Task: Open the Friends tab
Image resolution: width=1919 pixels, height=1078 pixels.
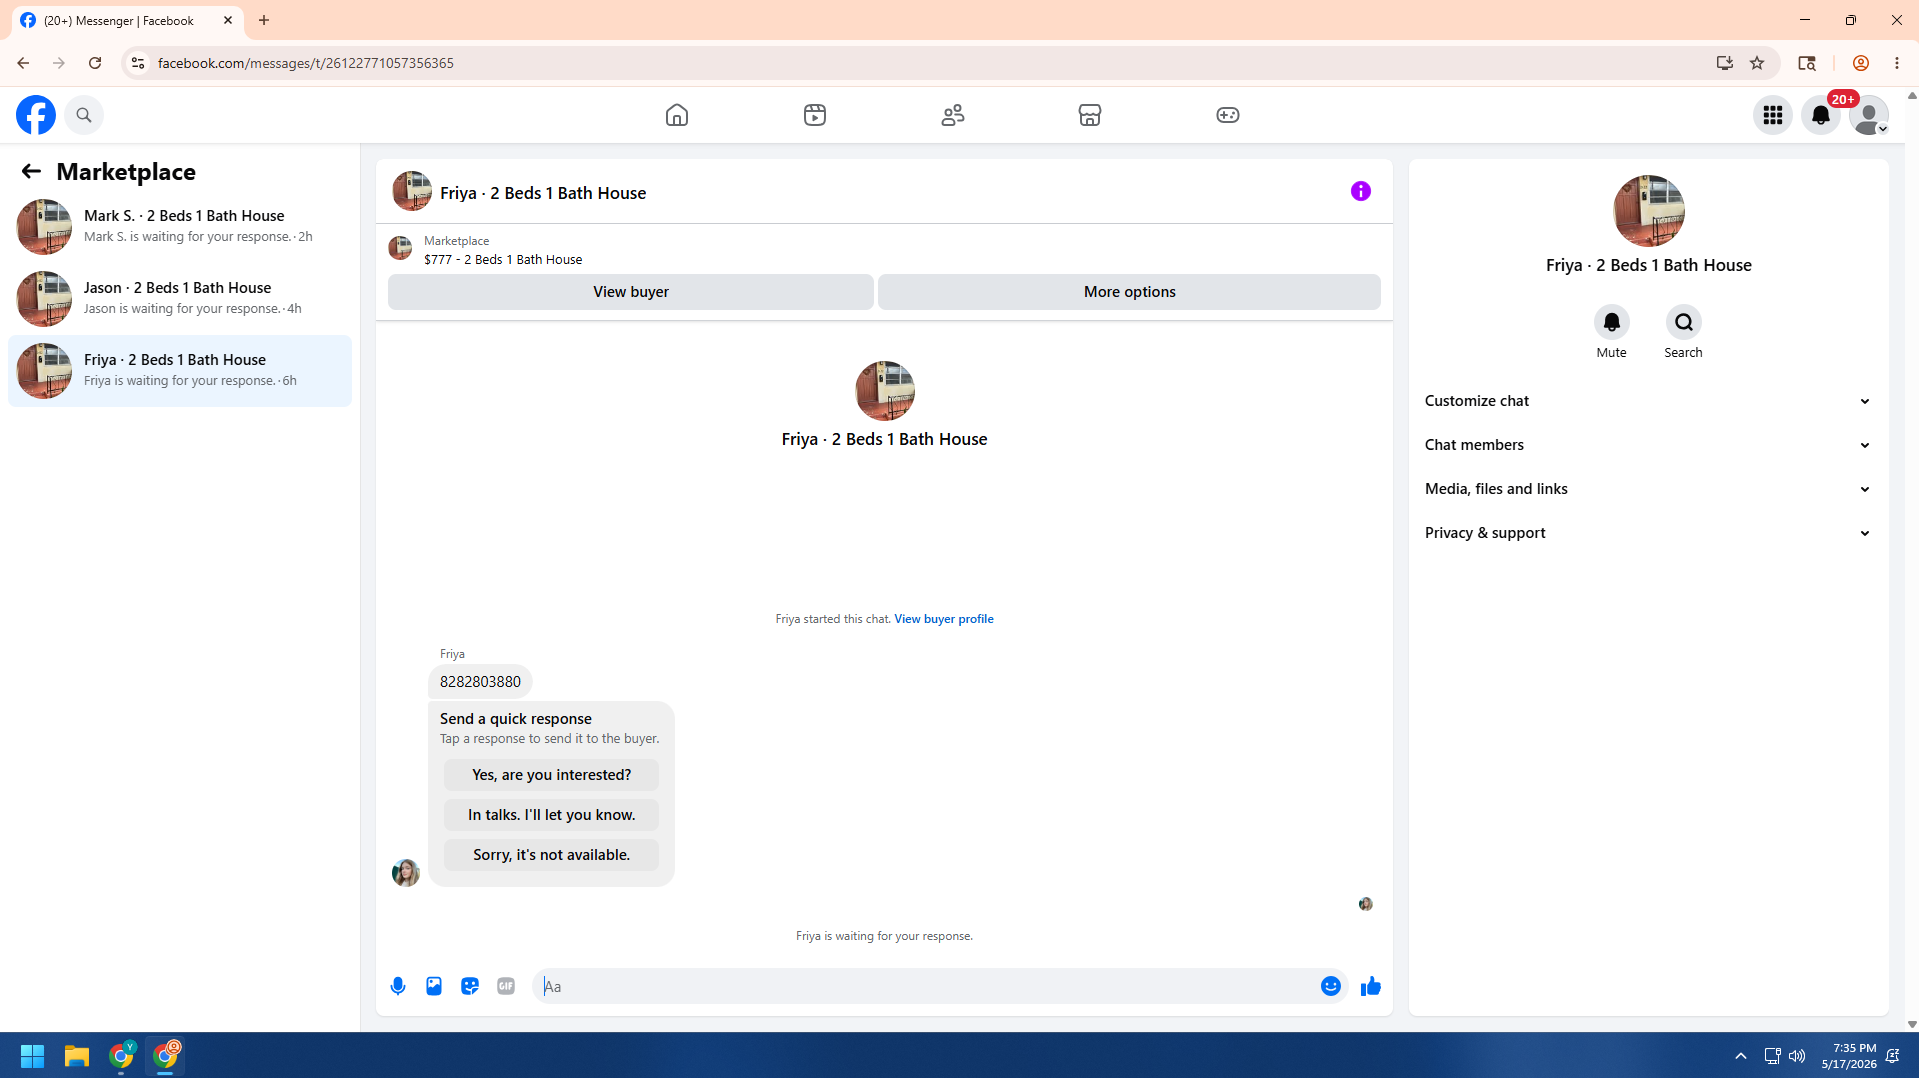Action: (953, 115)
